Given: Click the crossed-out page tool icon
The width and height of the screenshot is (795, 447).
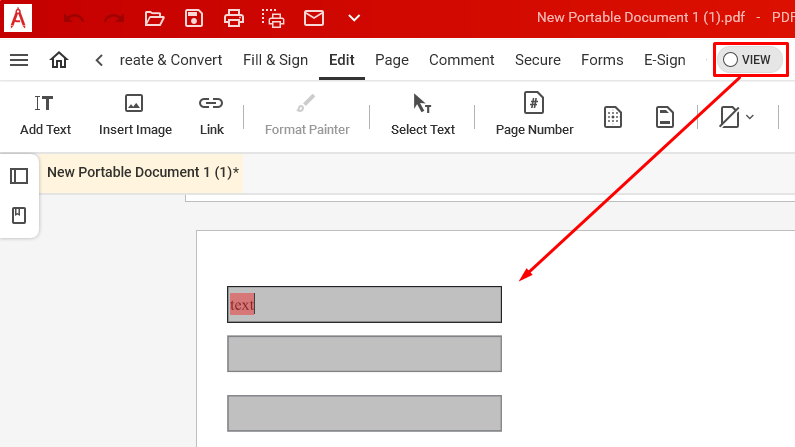Looking at the screenshot, I should (729, 117).
